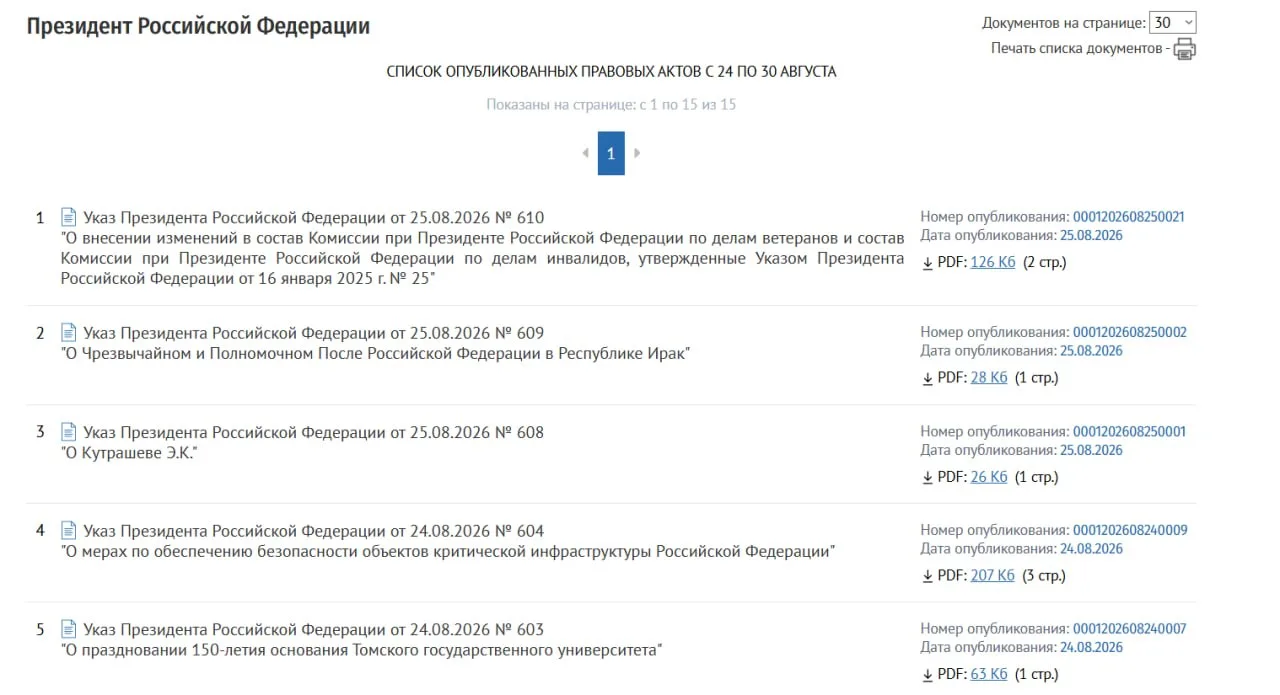The width and height of the screenshot is (1280, 695).
Task: Click the printer icon to print list
Action: point(1184,49)
